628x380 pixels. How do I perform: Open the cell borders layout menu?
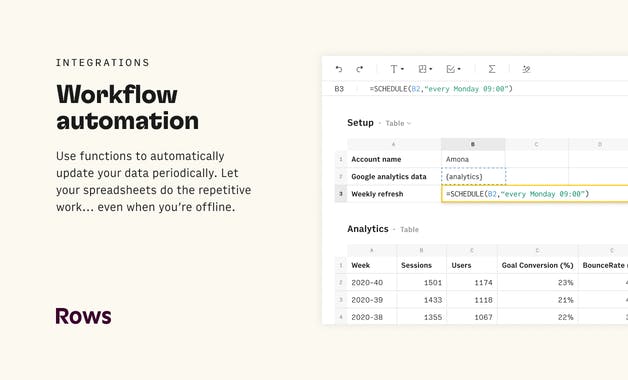[425, 69]
